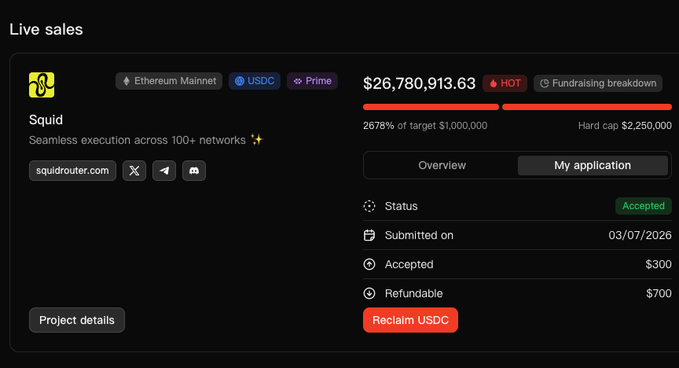Click the Status dotted circle icon

click(x=369, y=206)
